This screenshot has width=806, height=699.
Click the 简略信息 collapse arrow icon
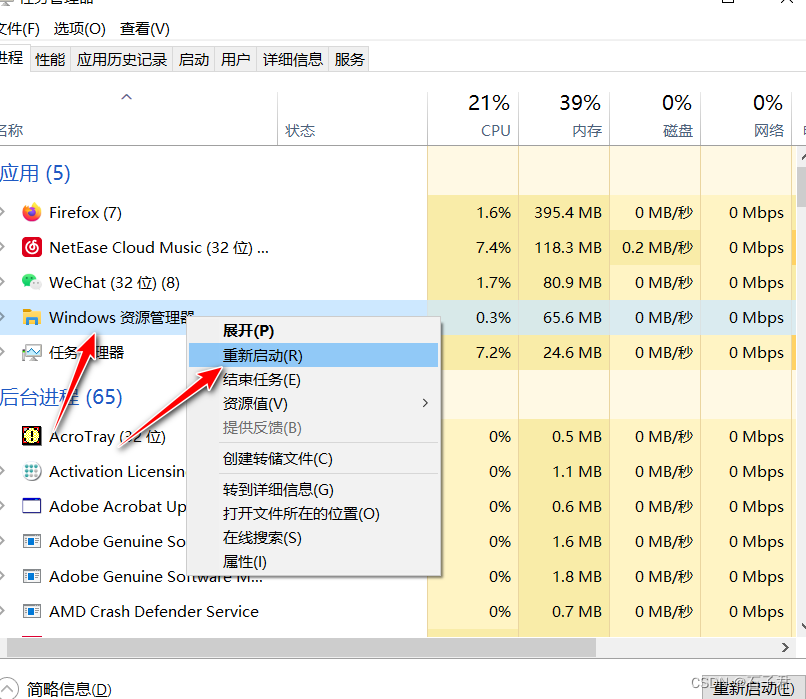tap(7, 689)
